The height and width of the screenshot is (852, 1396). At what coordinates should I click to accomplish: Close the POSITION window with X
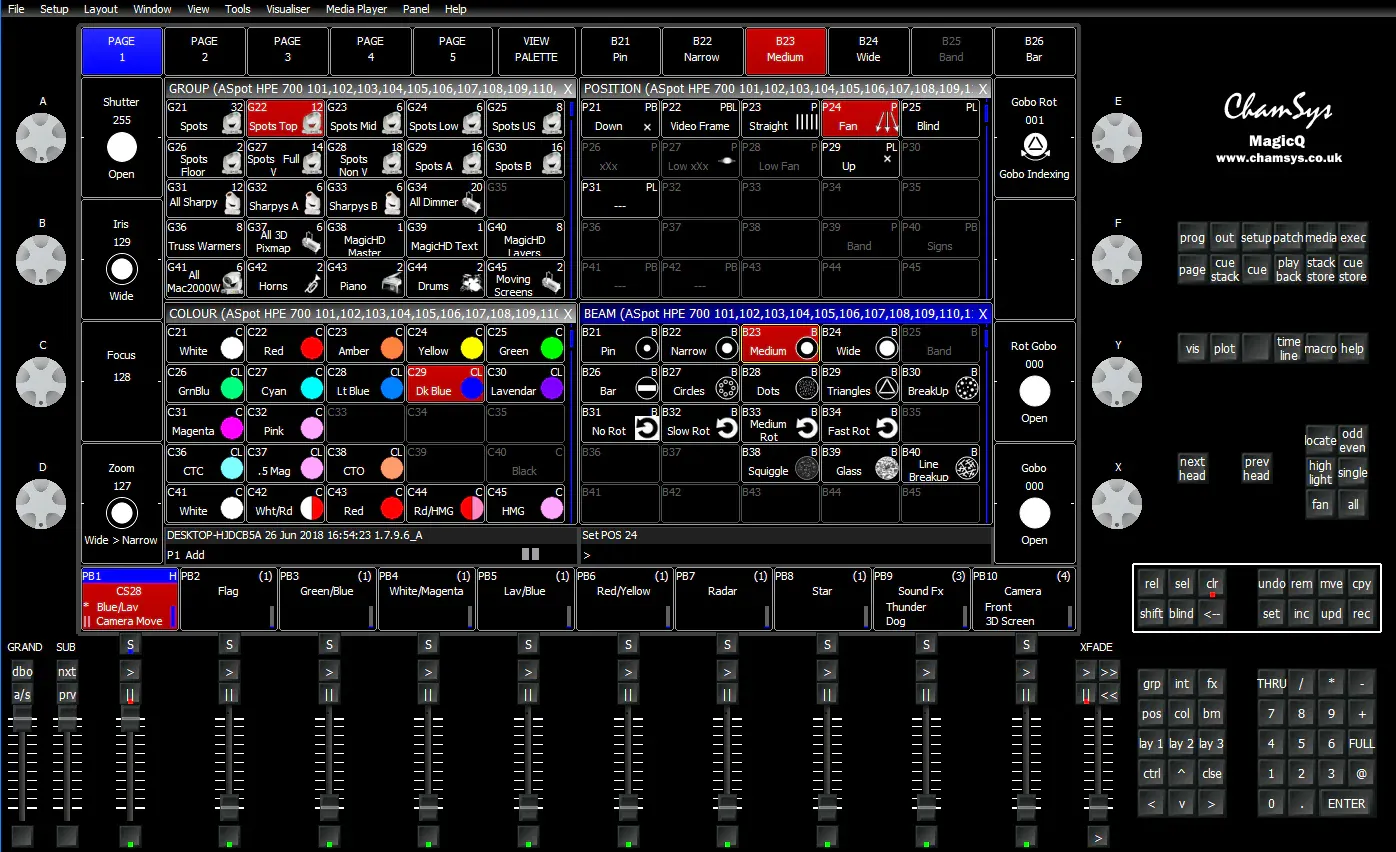(x=983, y=89)
